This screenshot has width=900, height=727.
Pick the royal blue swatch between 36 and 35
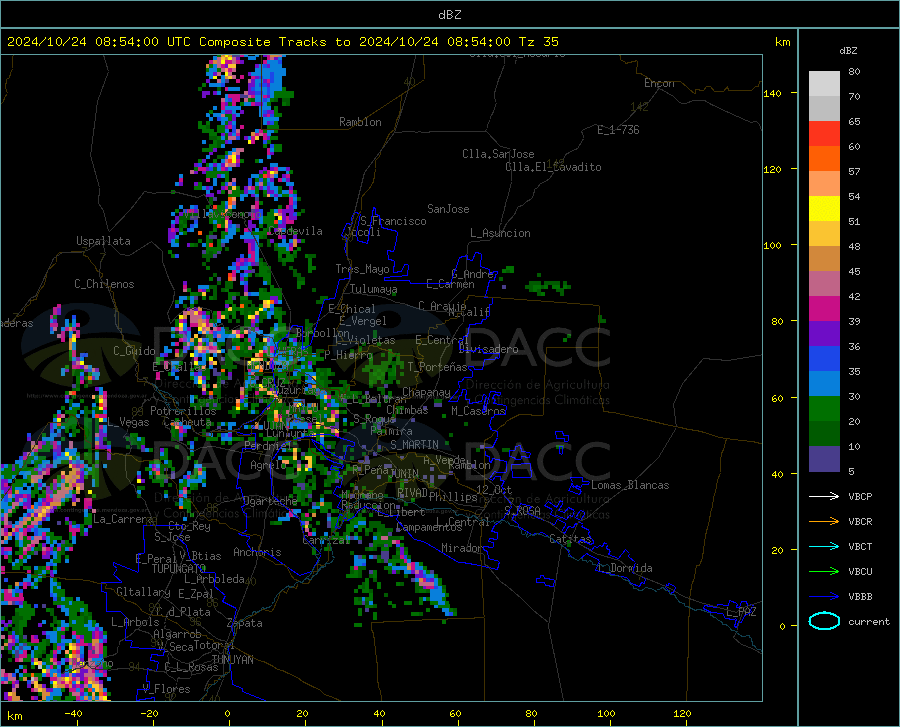pos(824,359)
